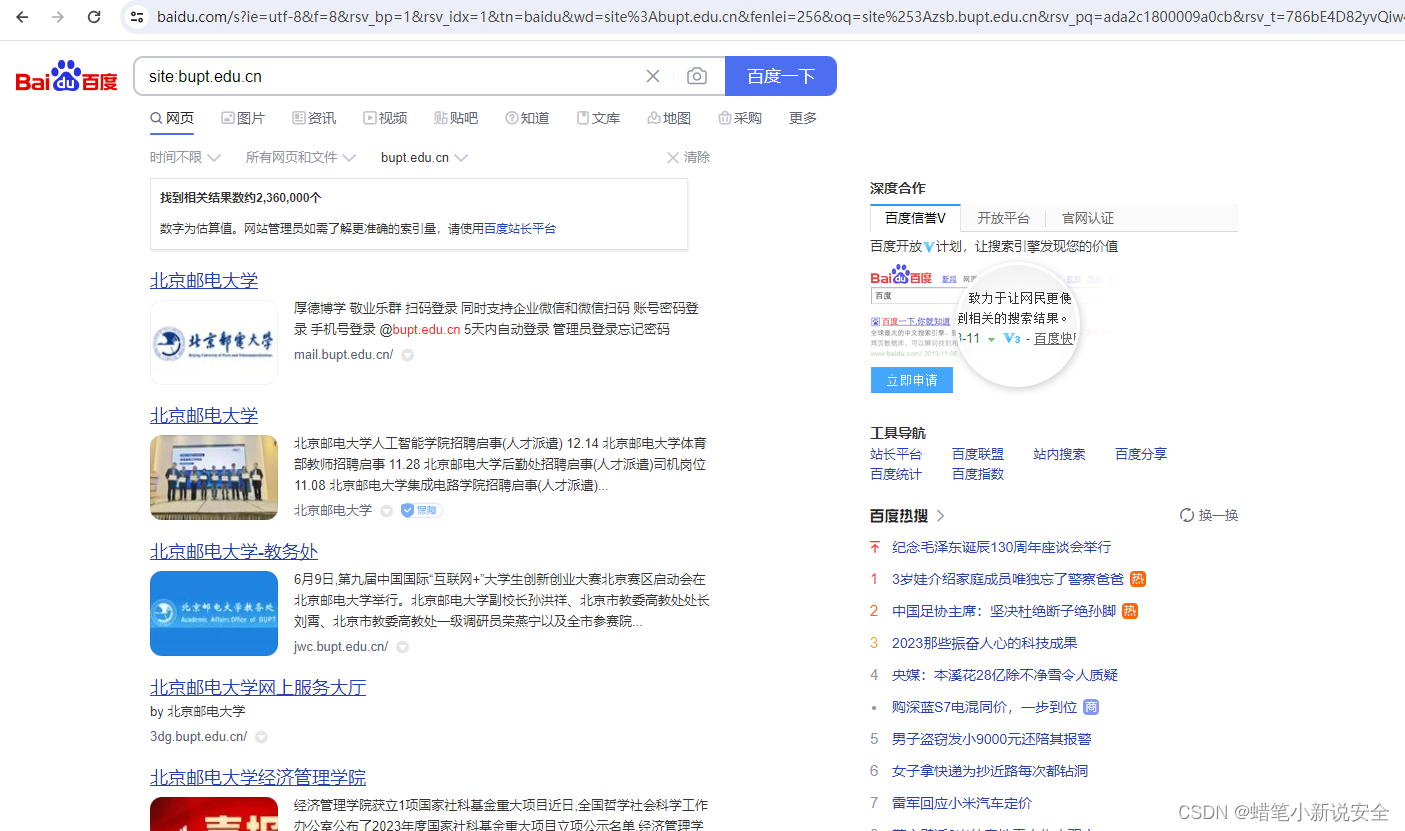Open hot search 2023那些振奋人心的科技成果
This screenshot has width=1405, height=831.
[985, 643]
